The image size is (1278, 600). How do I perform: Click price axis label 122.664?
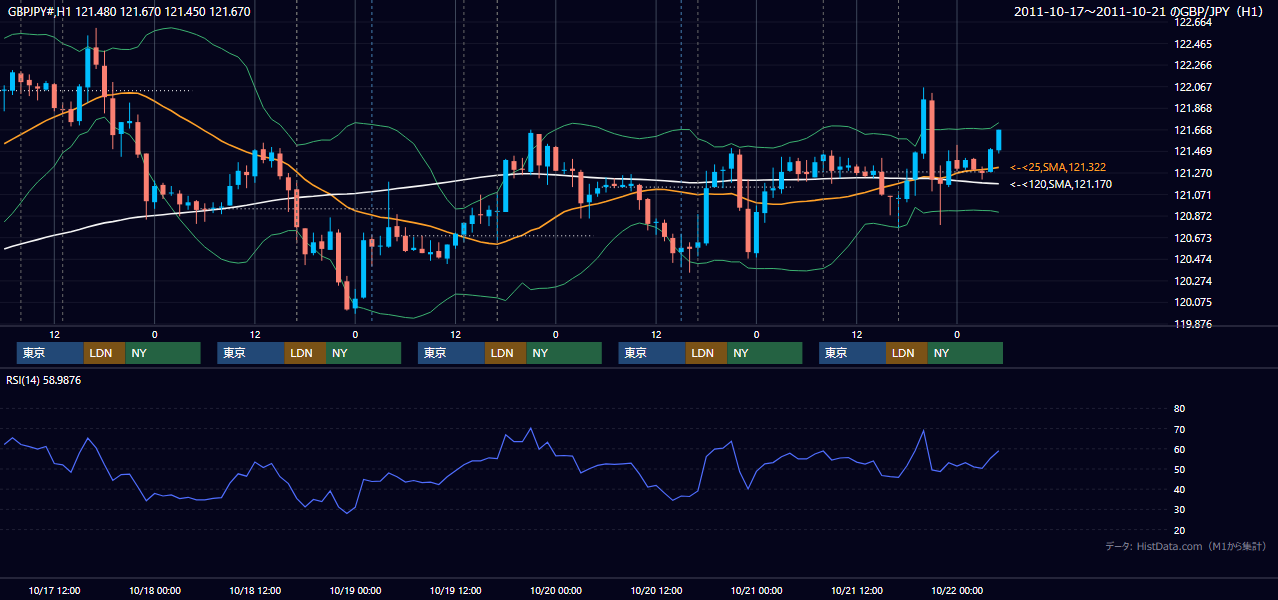[x=1194, y=22]
